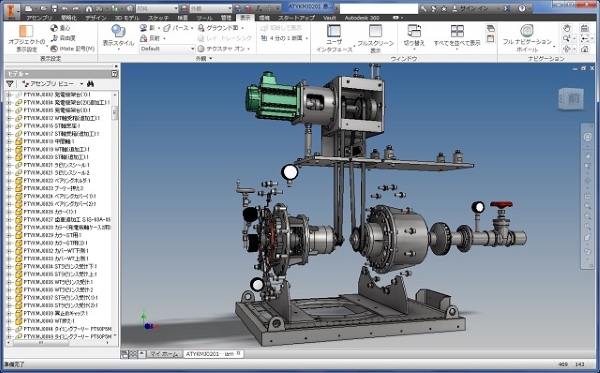Screen dimensions: 600x373
Task: Click the Home house icon in quick access toolbar
Action: [89, 8]
